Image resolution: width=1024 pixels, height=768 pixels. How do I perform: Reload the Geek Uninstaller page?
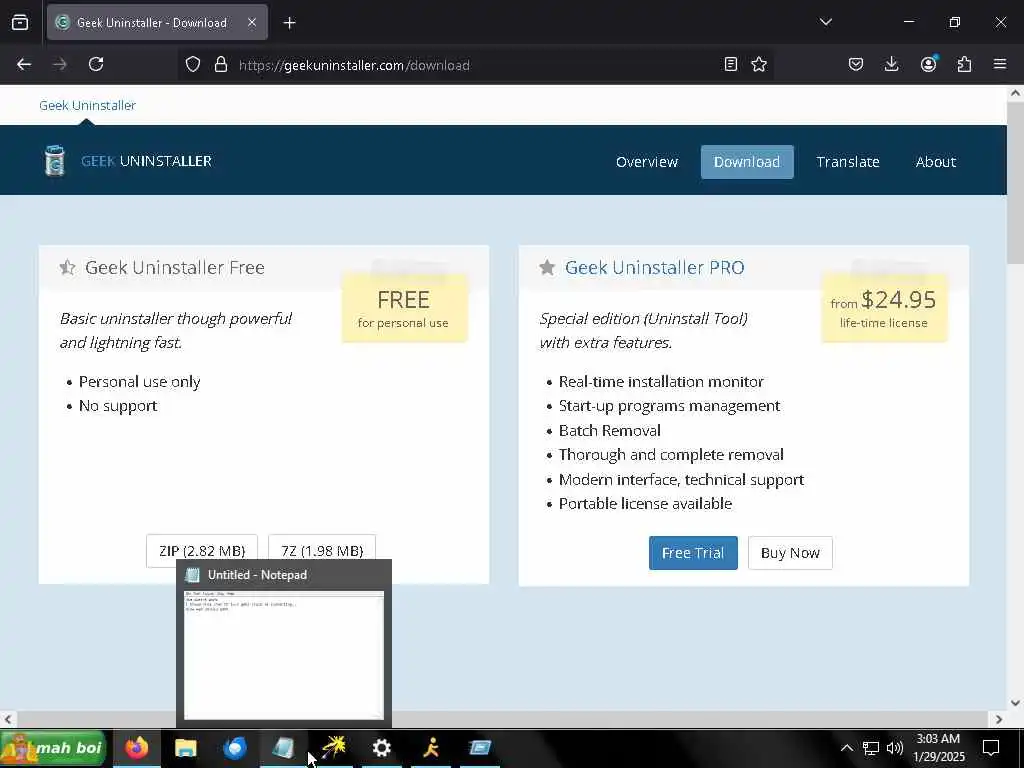click(96, 64)
